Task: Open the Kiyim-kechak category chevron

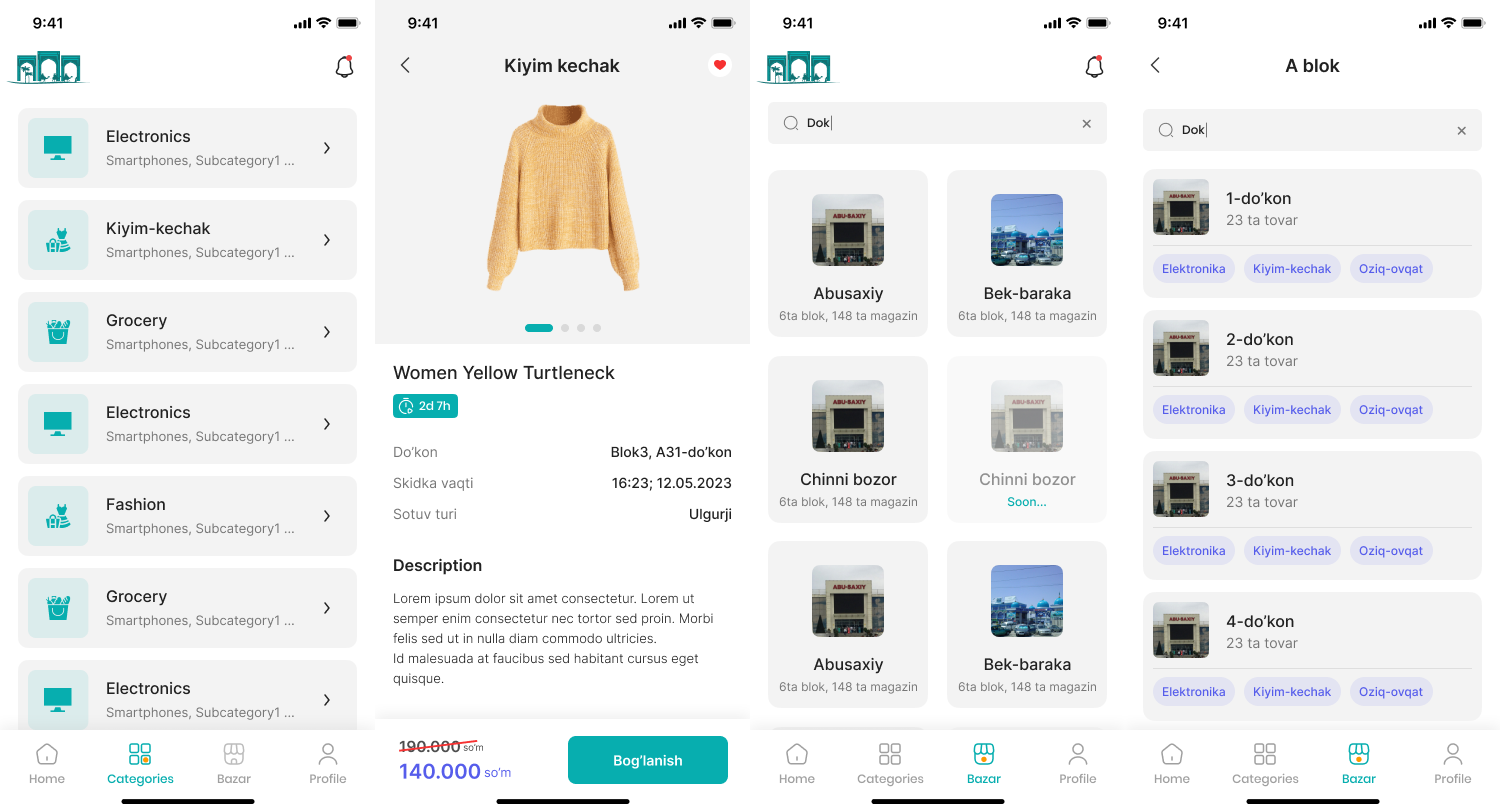Action: [327, 240]
